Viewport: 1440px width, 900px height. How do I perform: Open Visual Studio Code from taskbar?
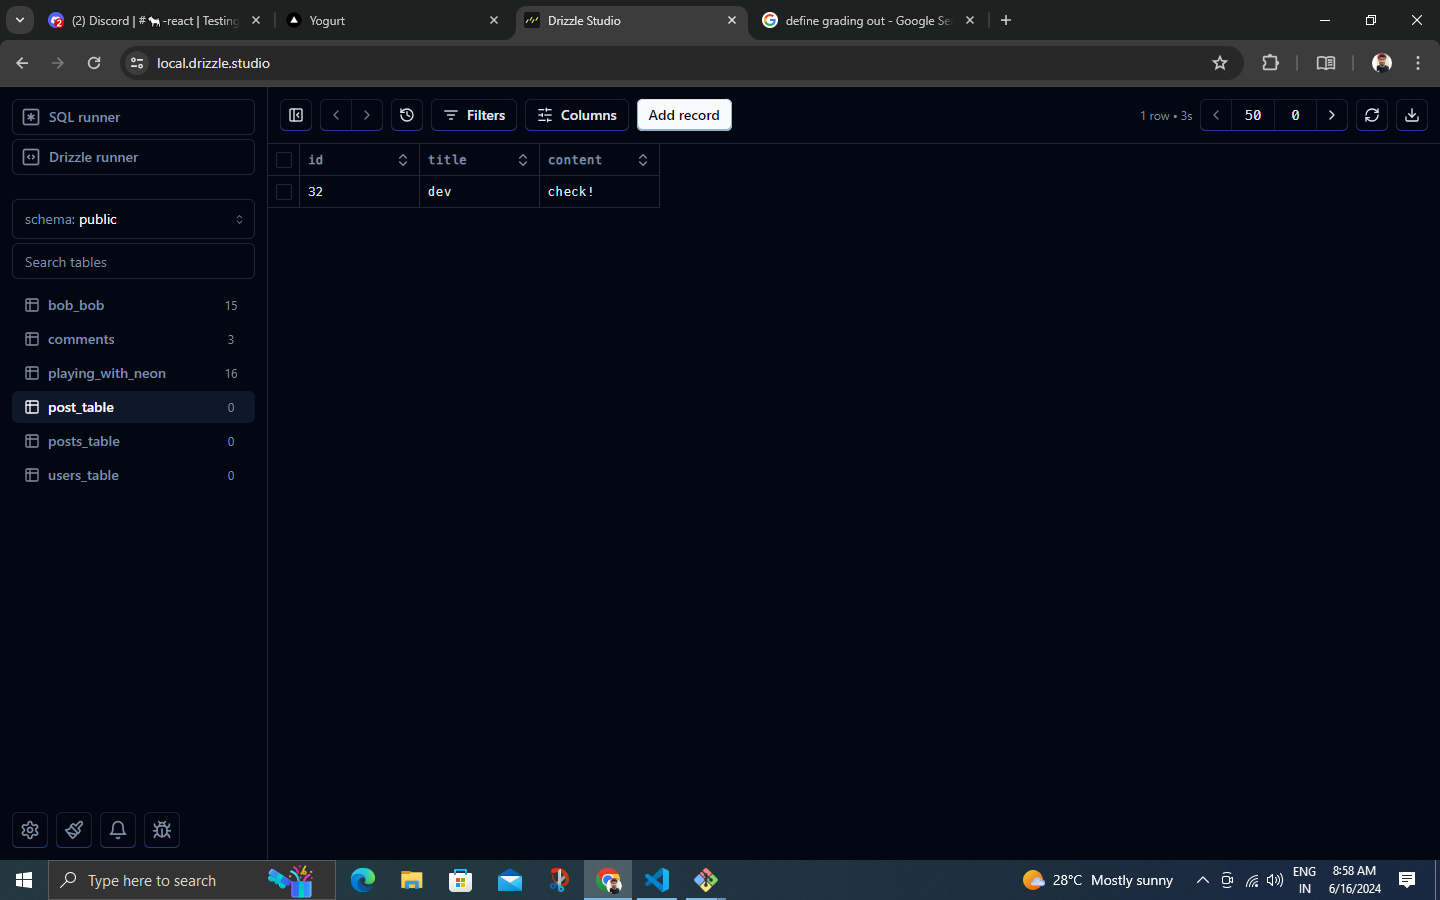[x=657, y=880]
